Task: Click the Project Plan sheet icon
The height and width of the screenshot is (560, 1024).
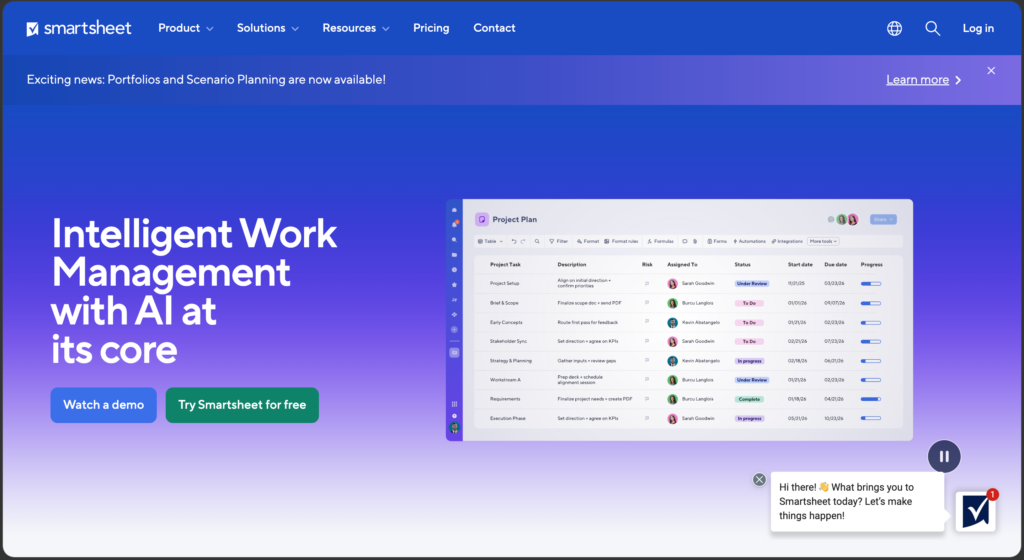Action: tap(482, 219)
